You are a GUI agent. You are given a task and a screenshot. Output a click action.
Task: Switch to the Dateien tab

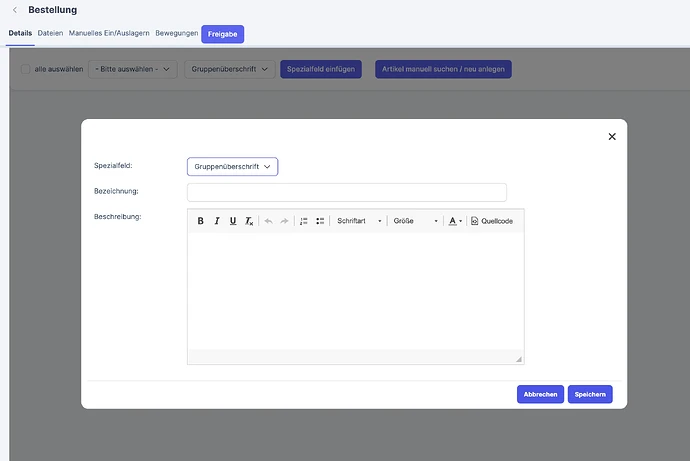[x=50, y=33]
